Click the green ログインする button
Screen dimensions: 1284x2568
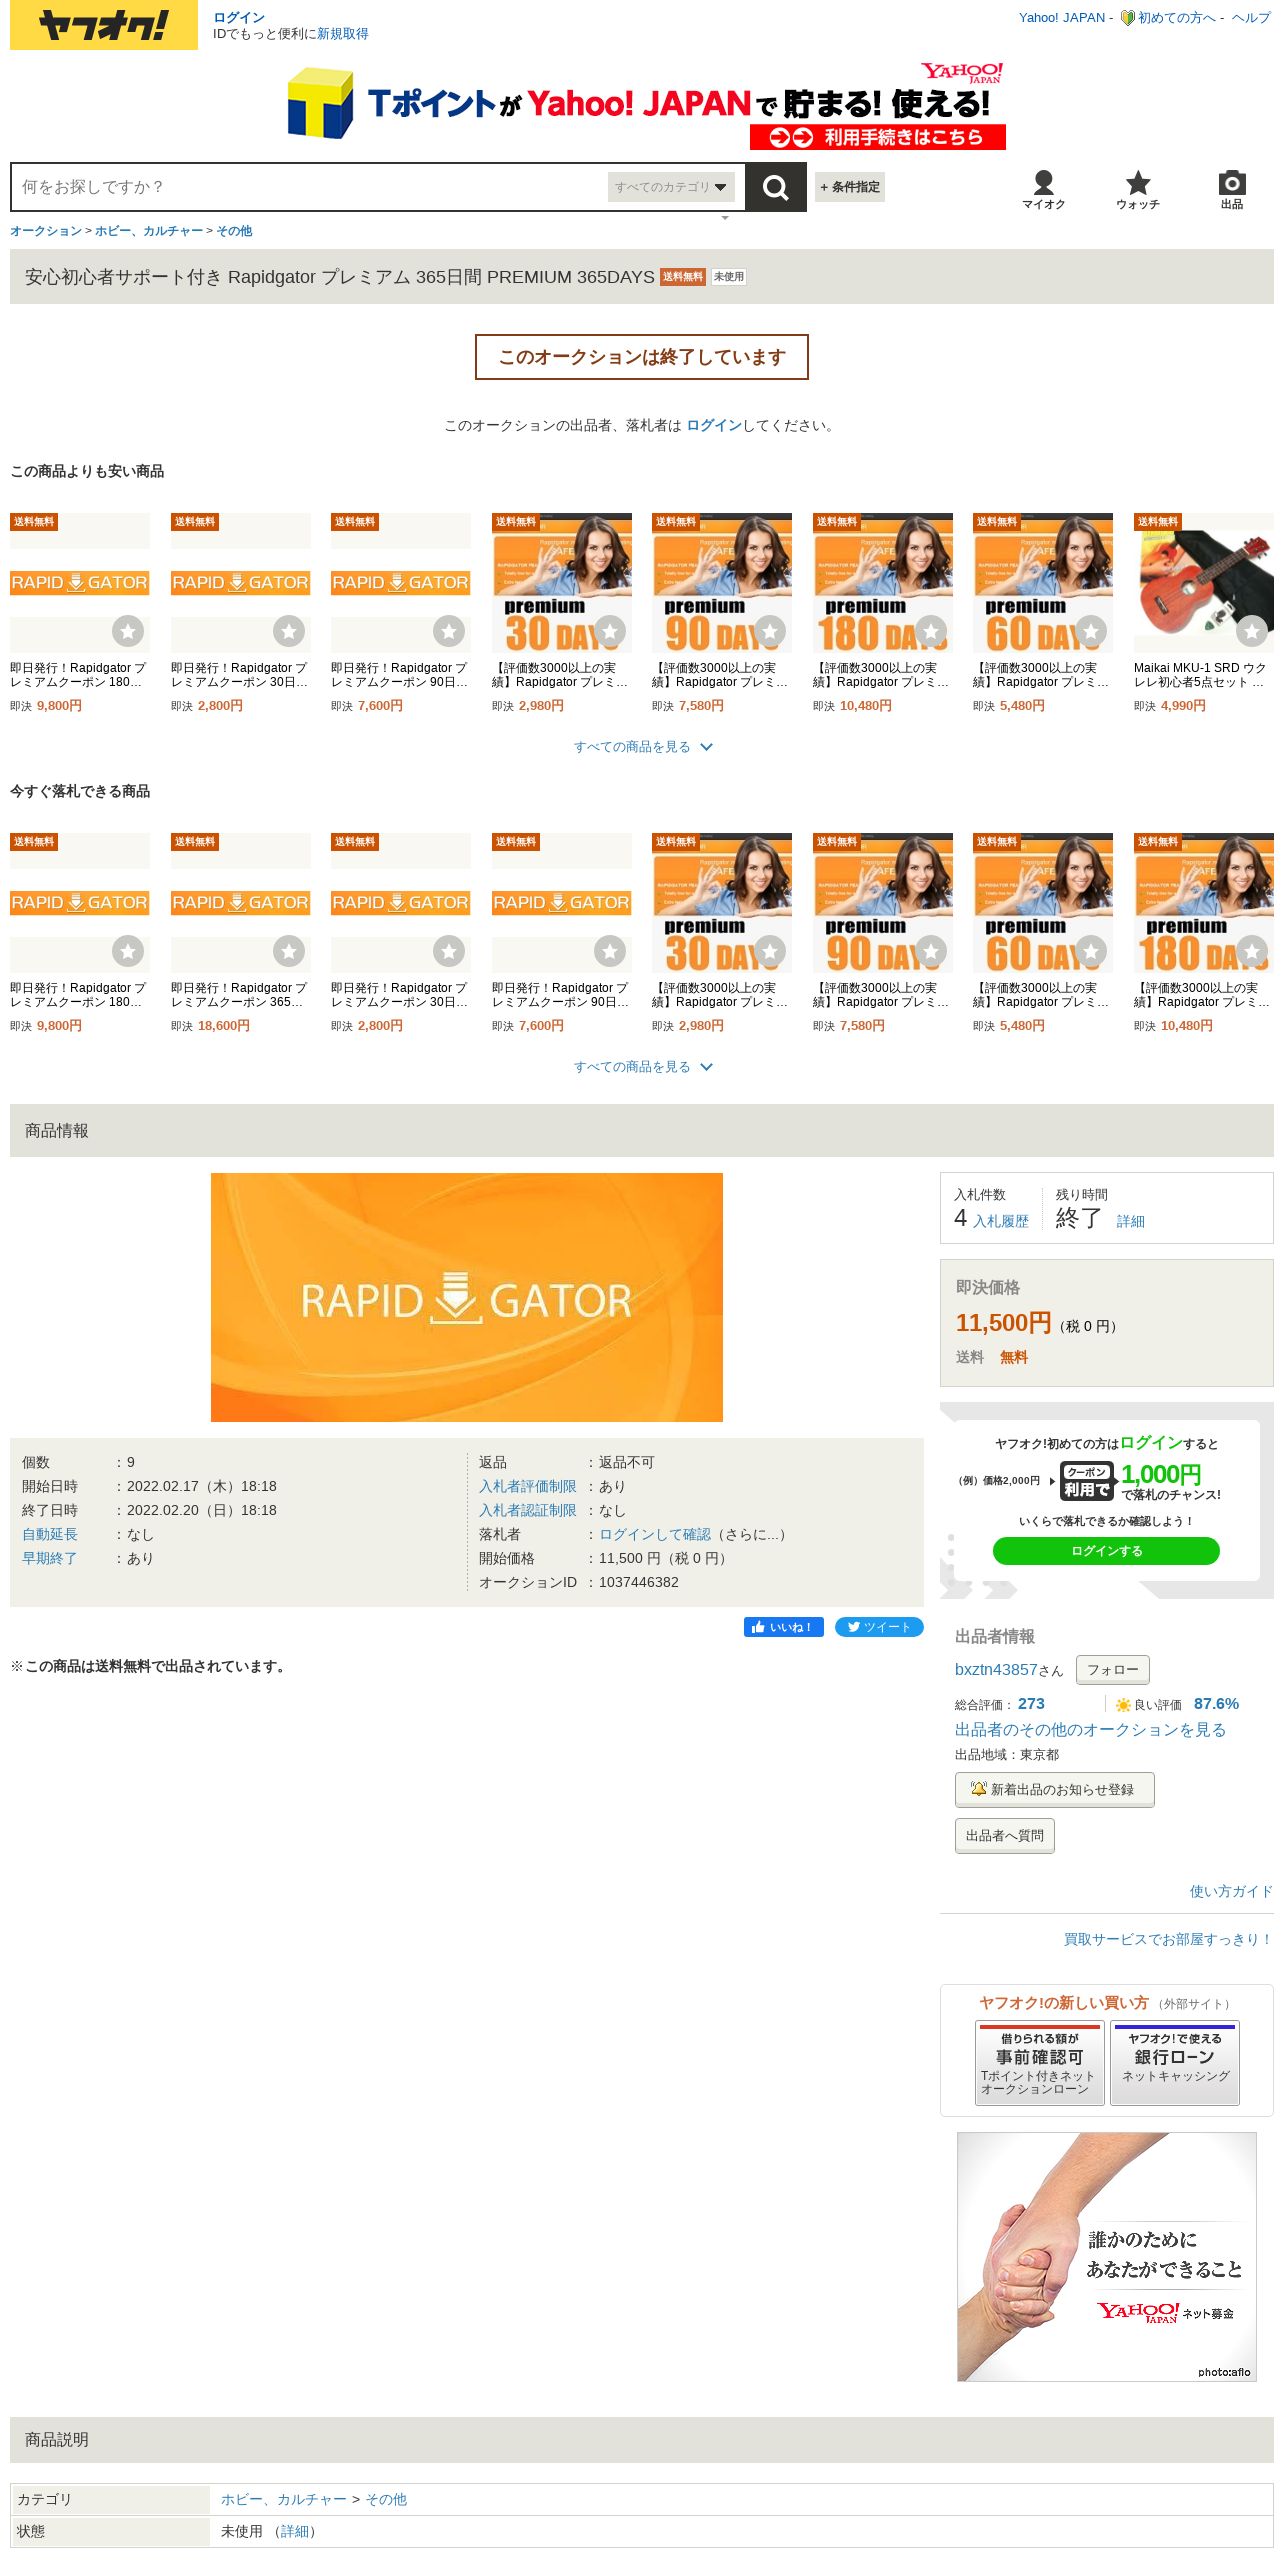click(x=1106, y=1551)
